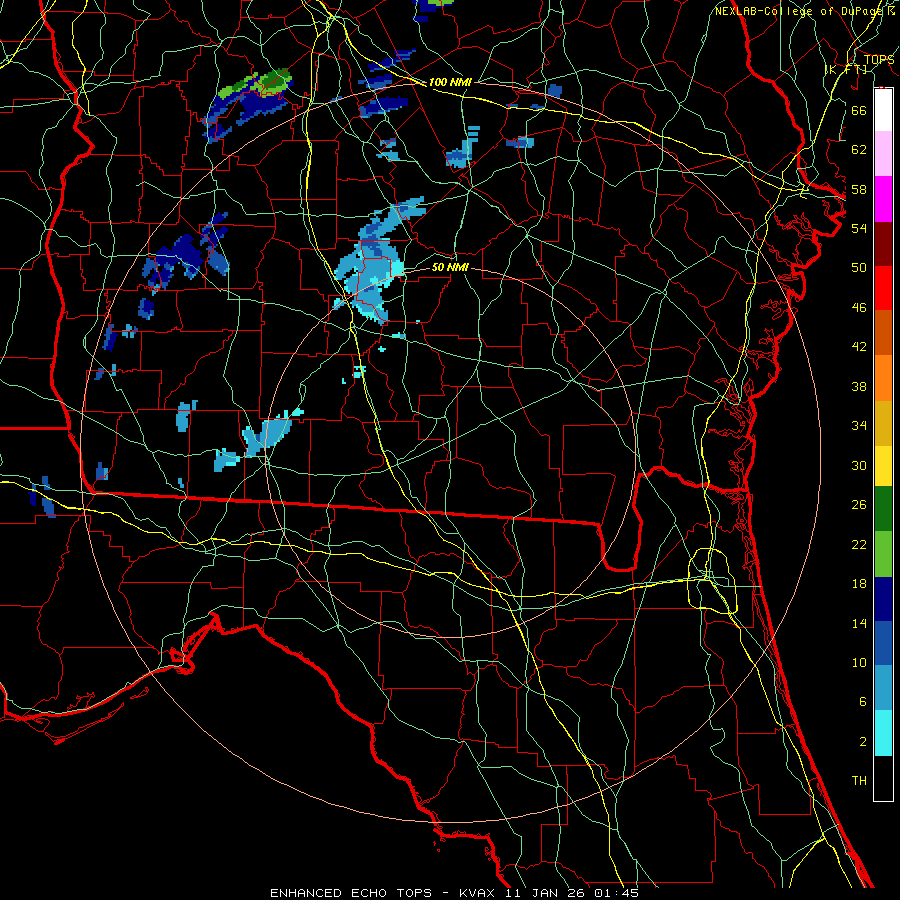This screenshot has width=900, height=900.
Task: Click the 46 value on the scale
Action: [859, 308]
